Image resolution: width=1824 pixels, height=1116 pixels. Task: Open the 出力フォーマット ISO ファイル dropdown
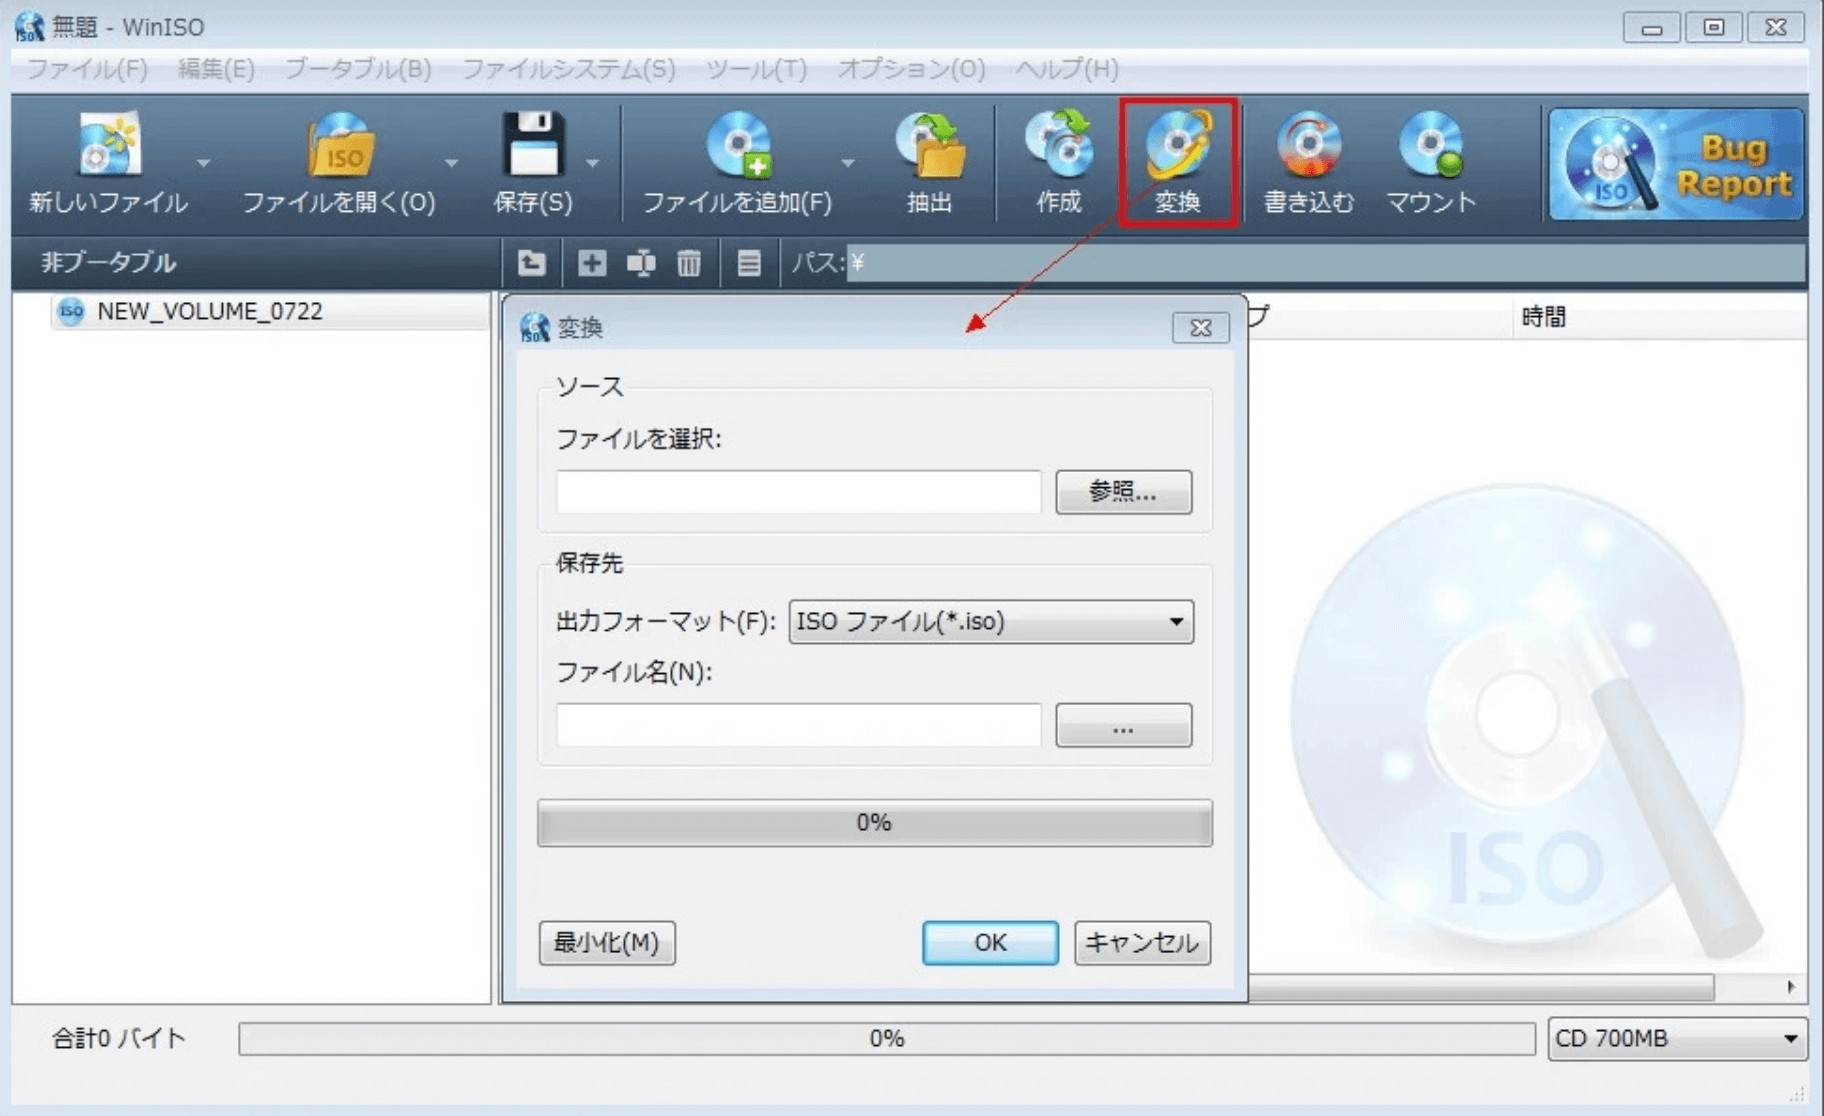[x=991, y=621]
